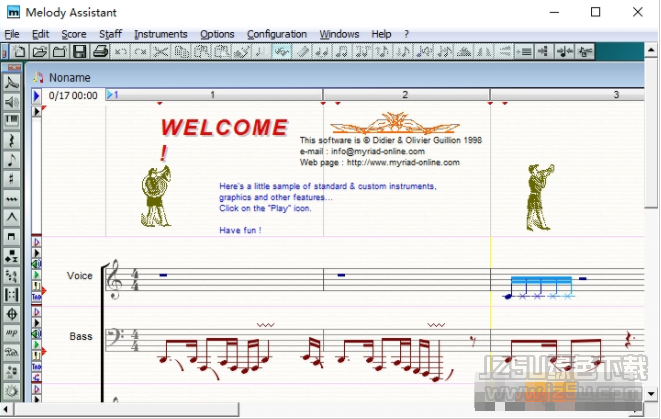This screenshot has width=661, height=419.
Task: Click the horizontal scrollbar left arrow
Action: 5,409
